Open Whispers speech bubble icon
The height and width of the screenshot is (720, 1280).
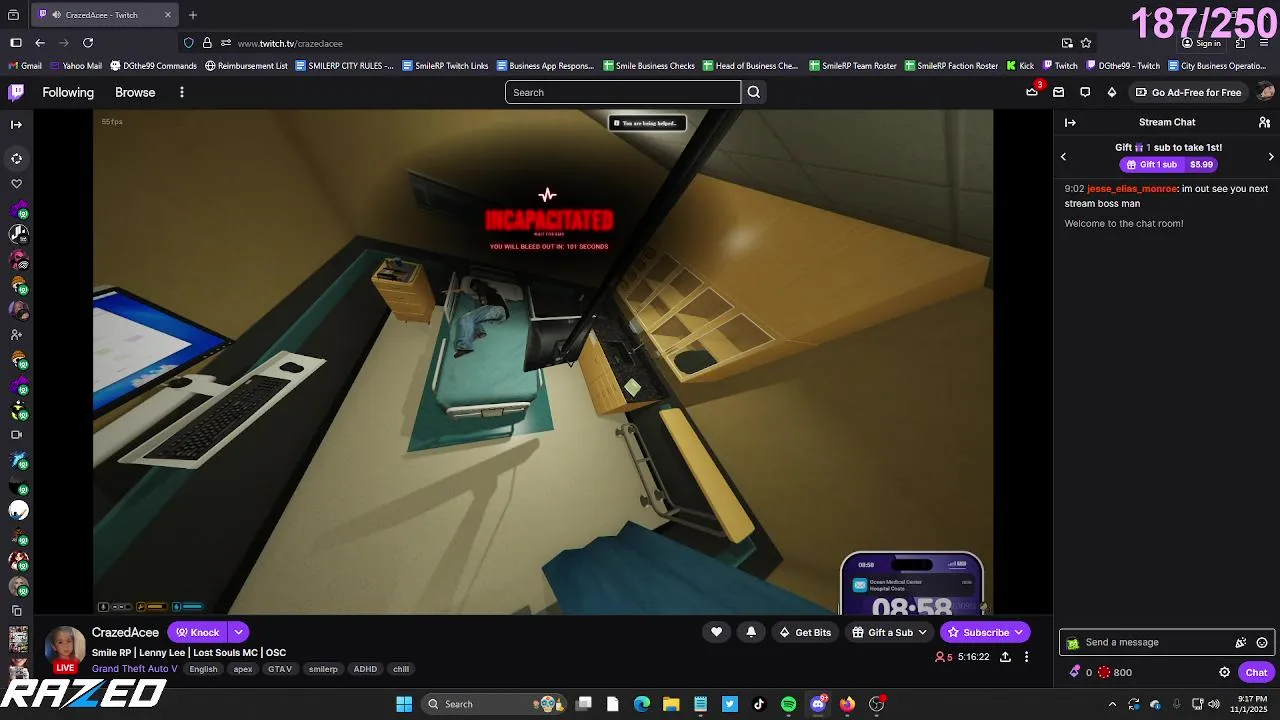click(1085, 92)
